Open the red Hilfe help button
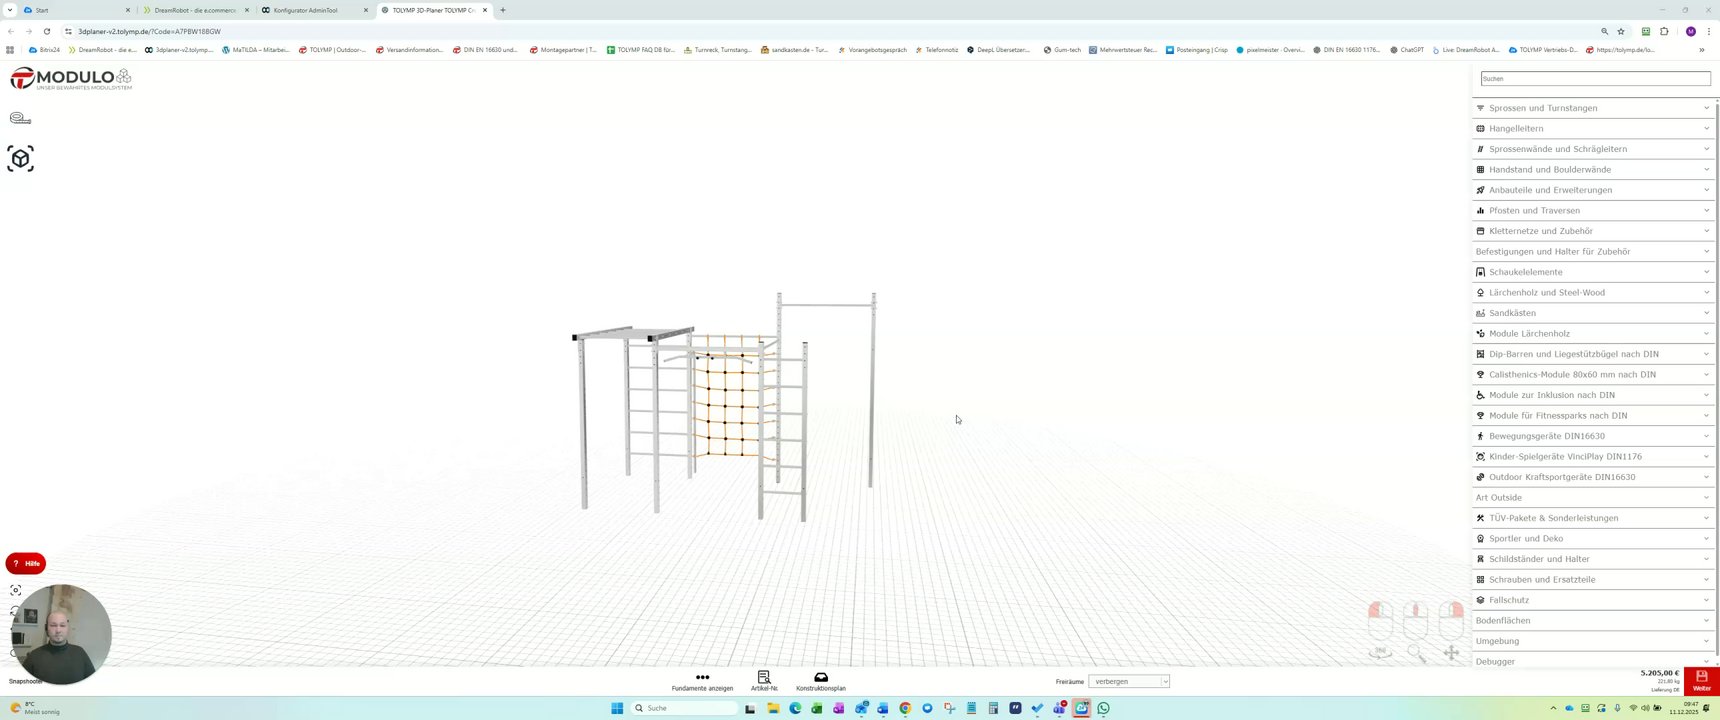 coord(26,563)
